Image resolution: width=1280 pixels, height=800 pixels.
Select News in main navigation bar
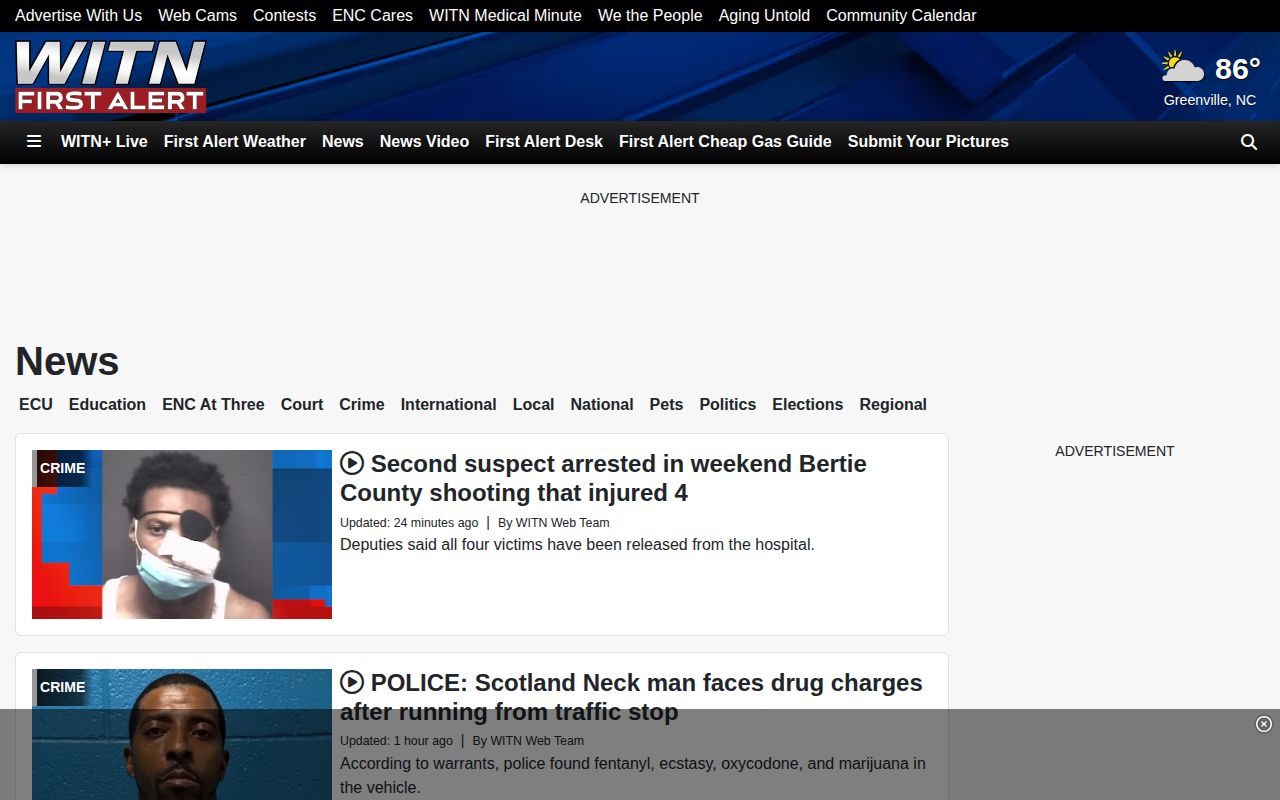343,142
